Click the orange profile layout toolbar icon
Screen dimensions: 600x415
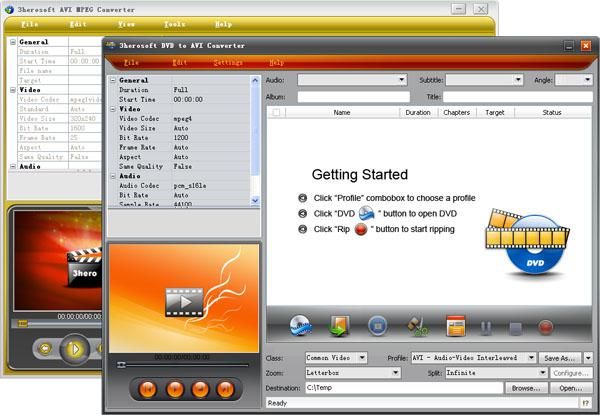coord(456,326)
